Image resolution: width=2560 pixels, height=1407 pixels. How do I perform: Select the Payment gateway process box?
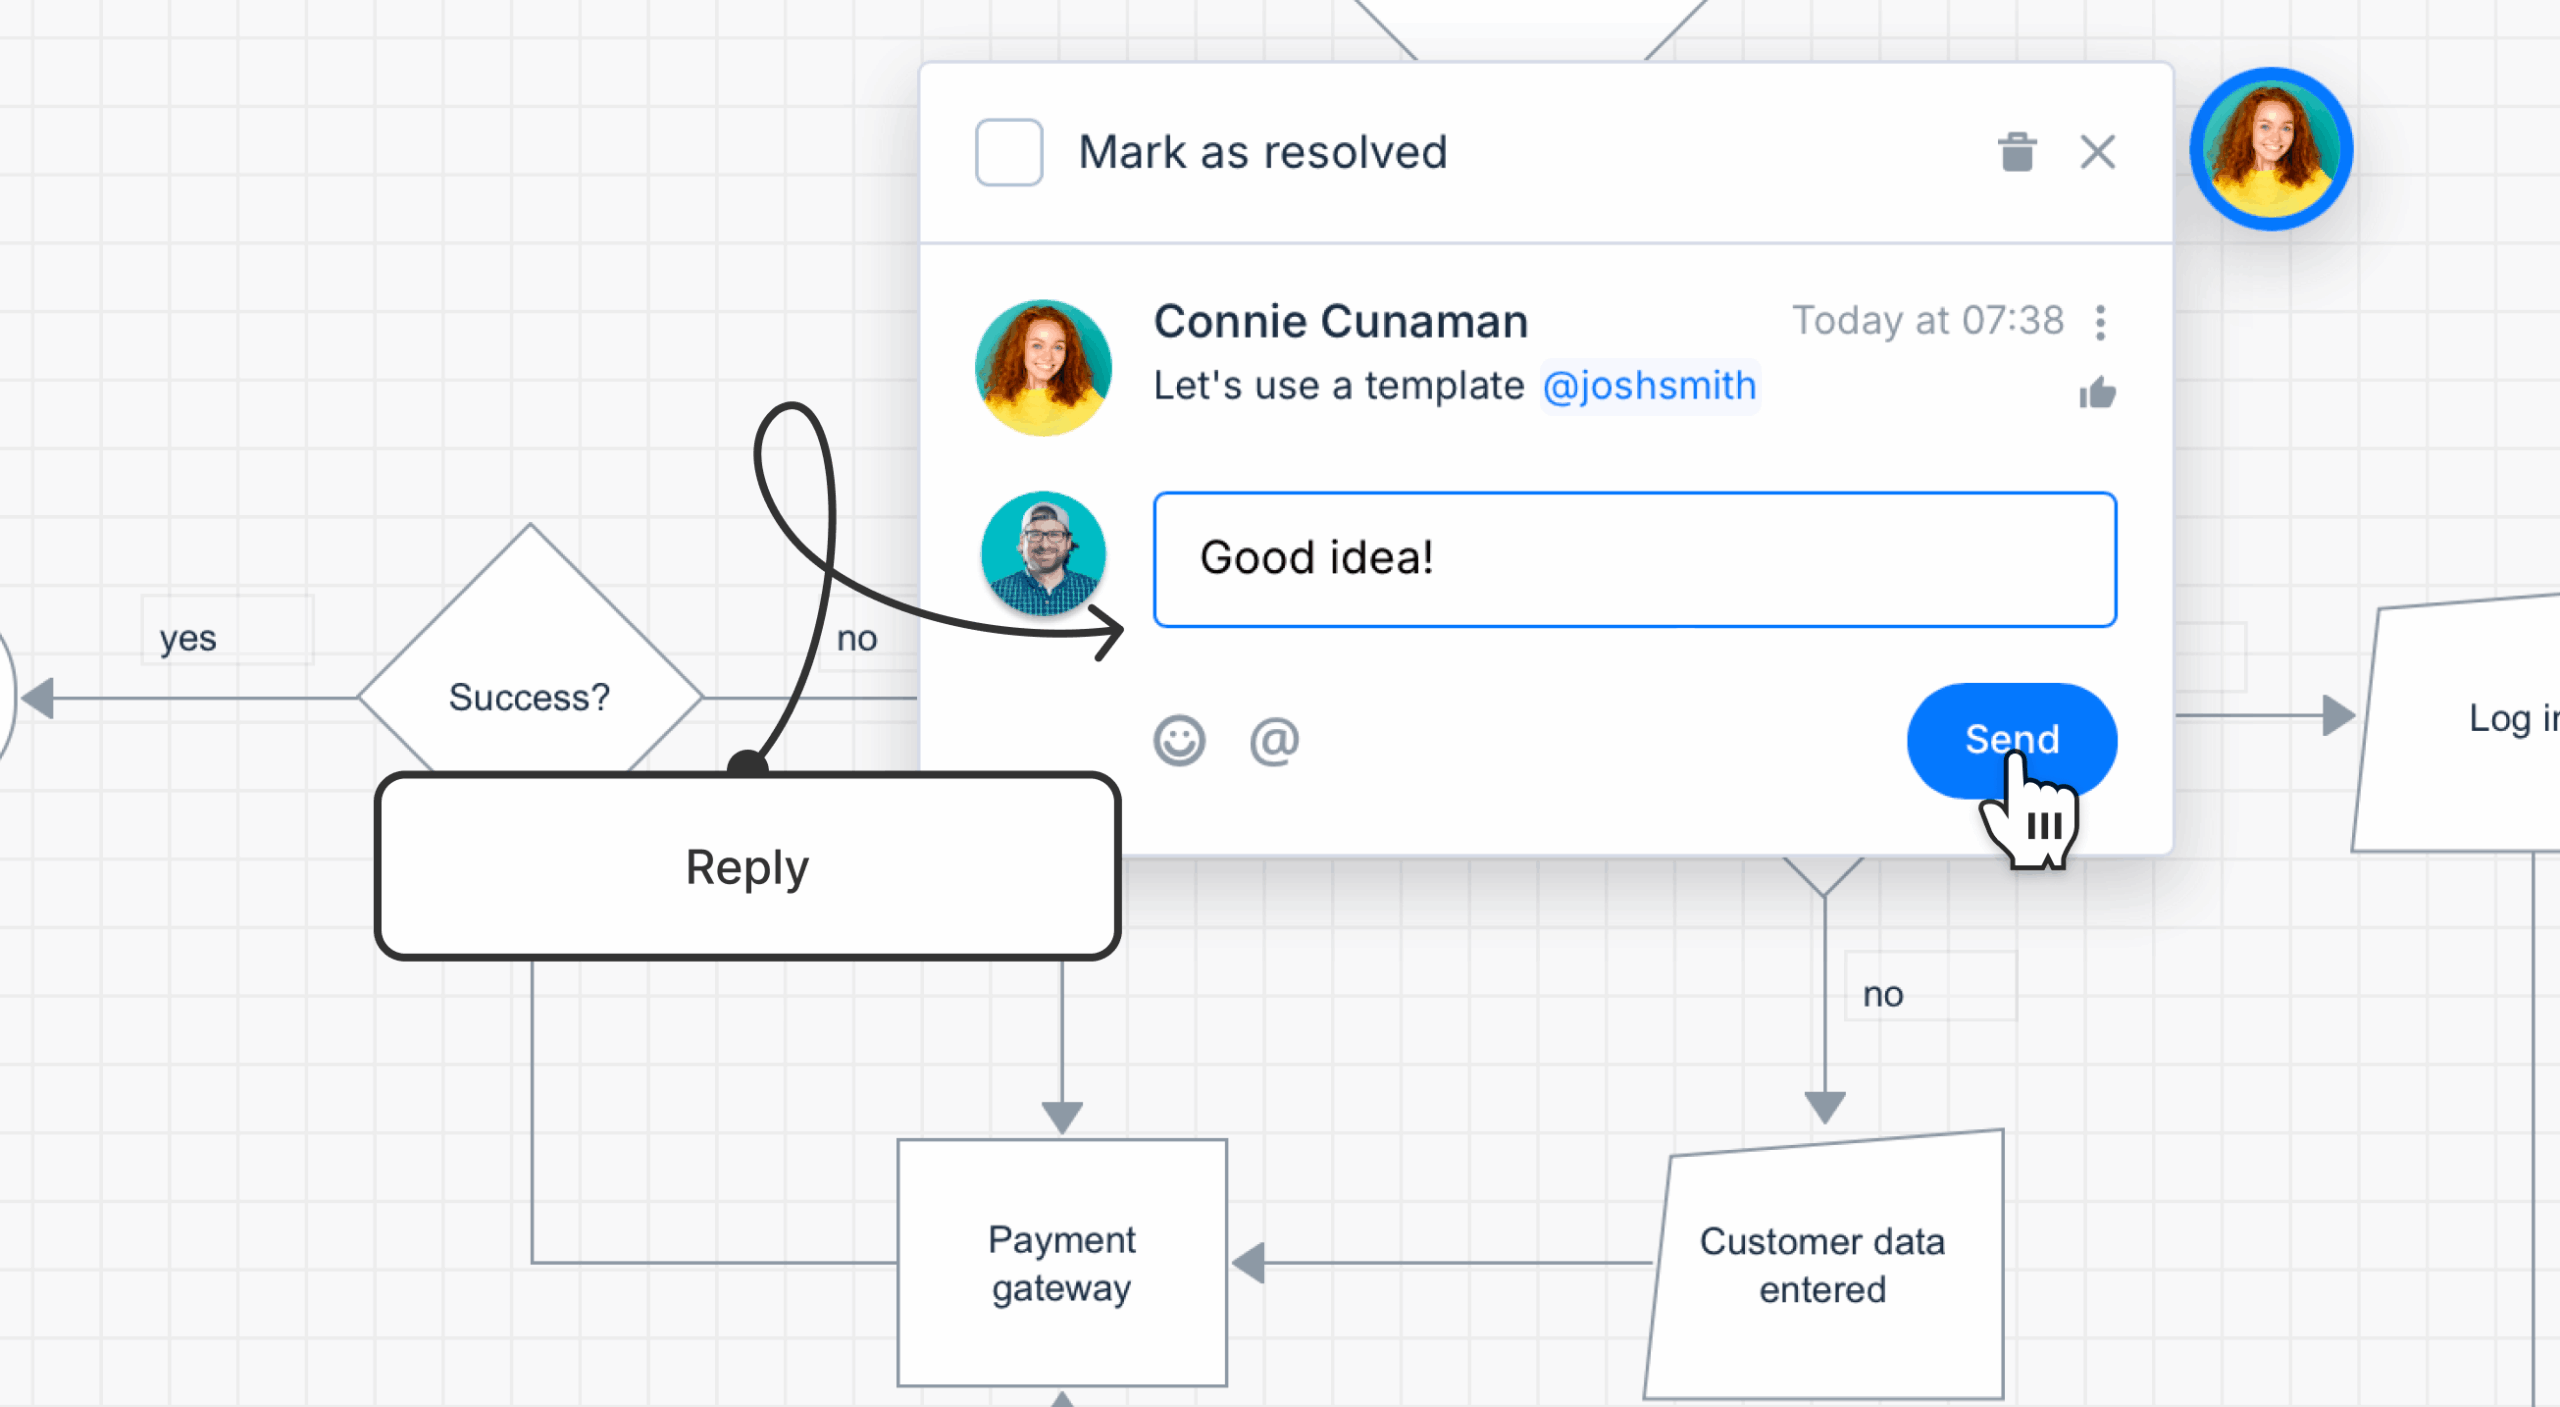[1062, 1263]
